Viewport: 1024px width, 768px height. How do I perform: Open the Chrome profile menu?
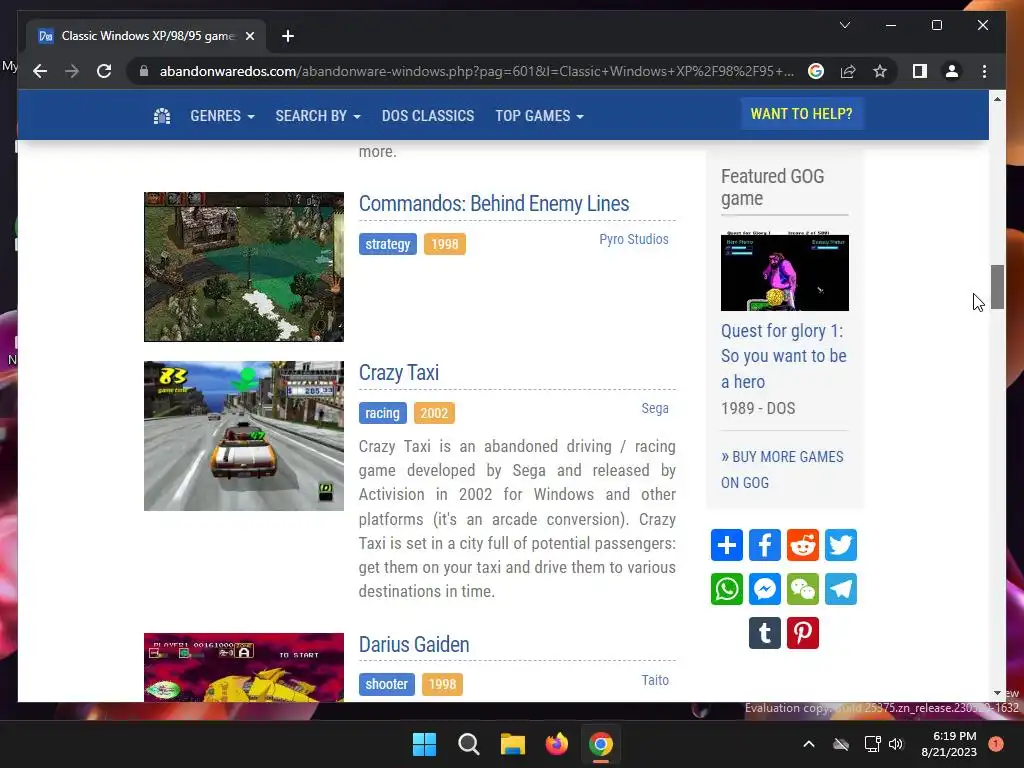coord(952,71)
